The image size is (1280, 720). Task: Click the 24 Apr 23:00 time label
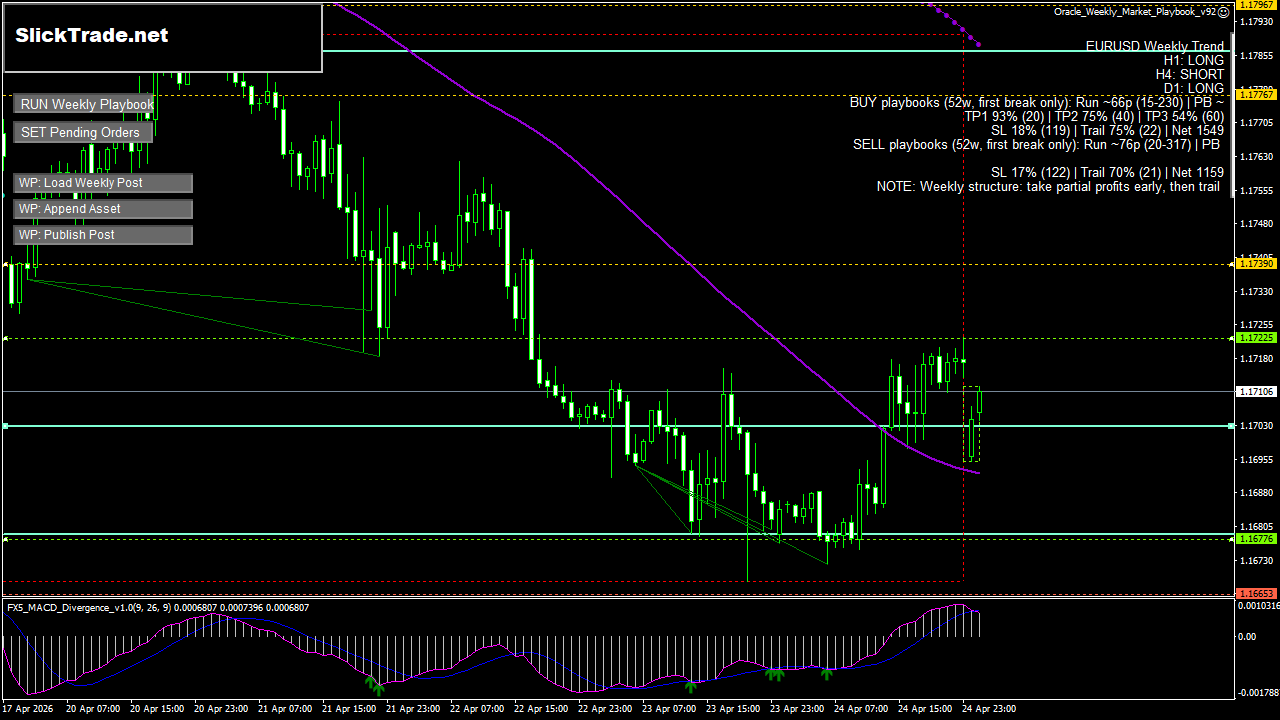tap(990, 708)
